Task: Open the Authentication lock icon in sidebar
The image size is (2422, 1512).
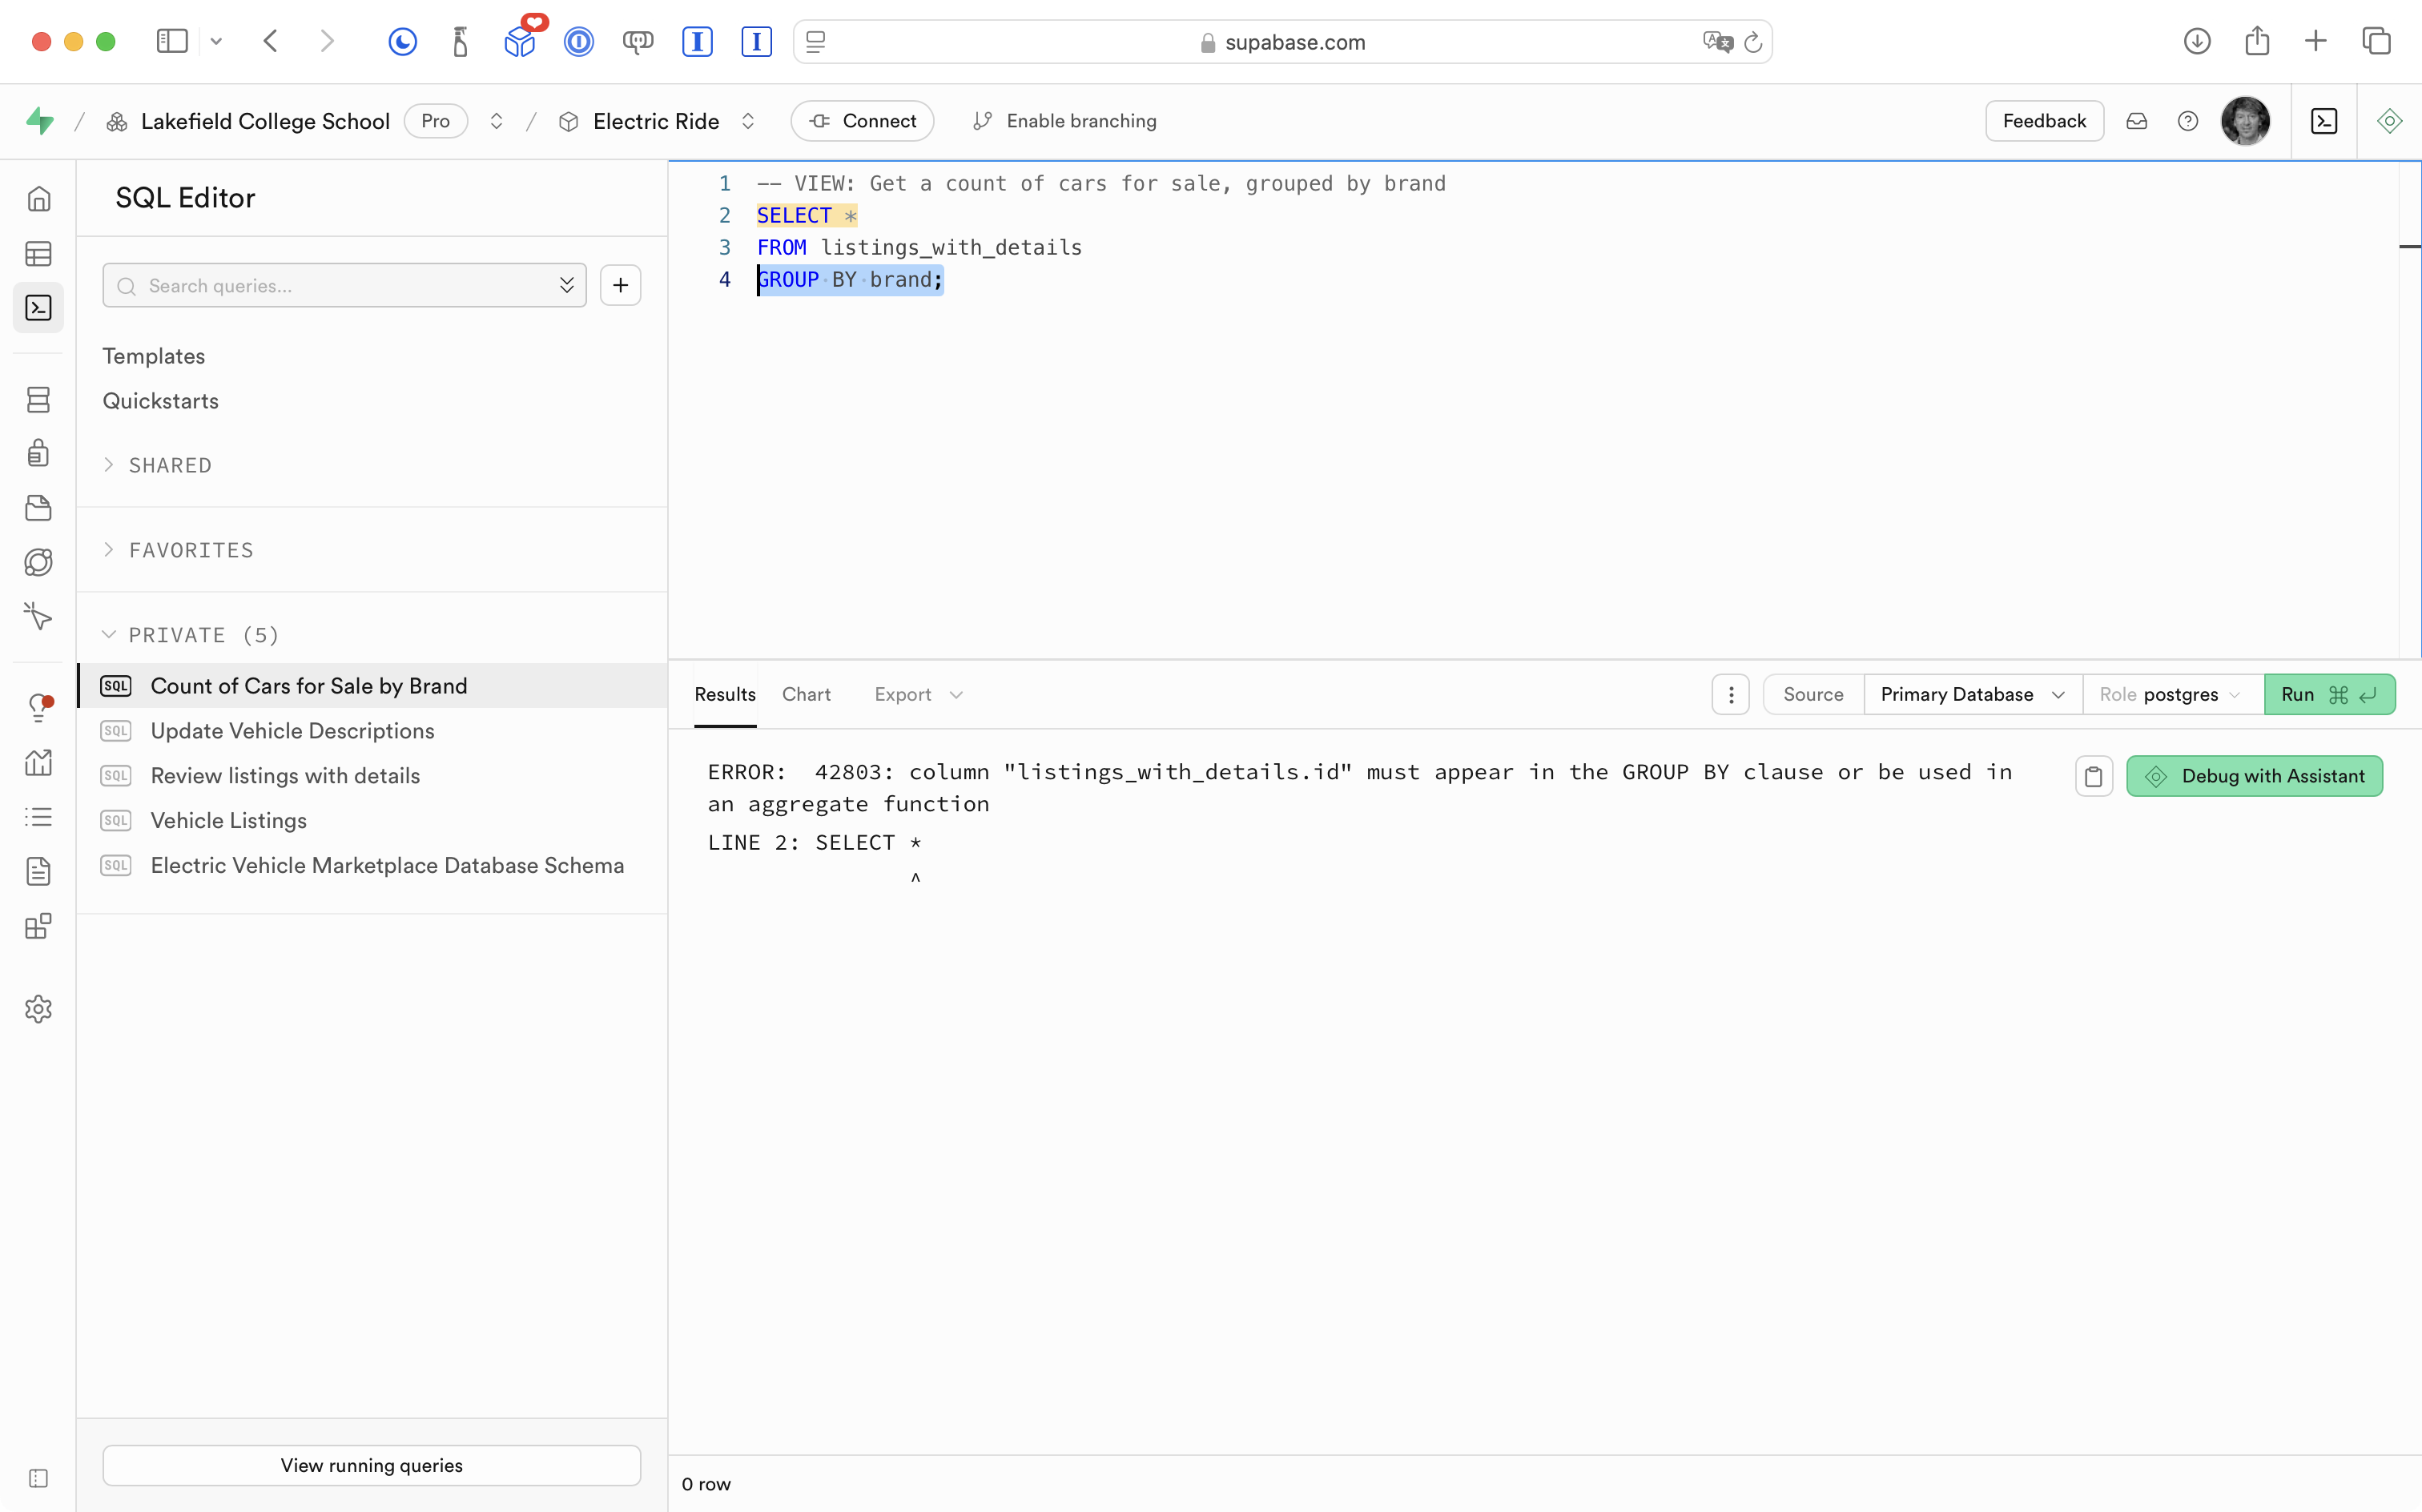Action: tap(38, 453)
